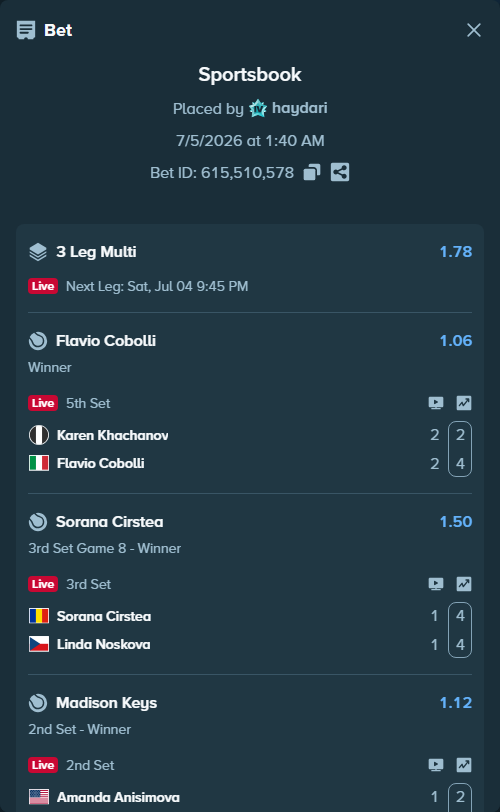Click the Bet receipt icon in header

coord(26,30)
